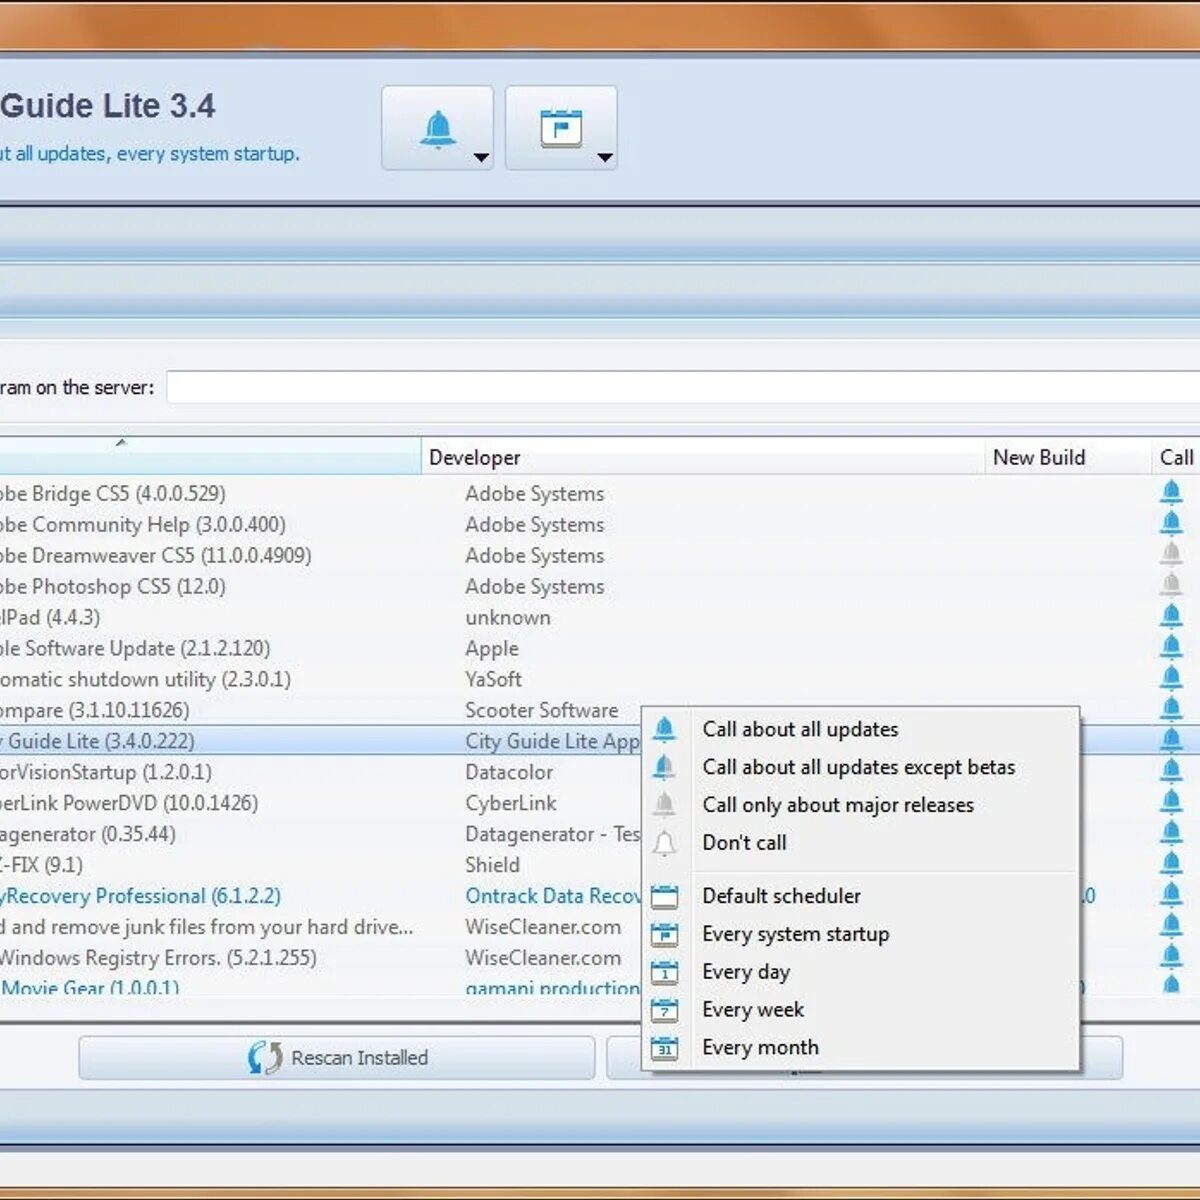Select 'Every system startup' schedule
The width and height of the screenshot is (1200, 1200).
coord(860,934)
